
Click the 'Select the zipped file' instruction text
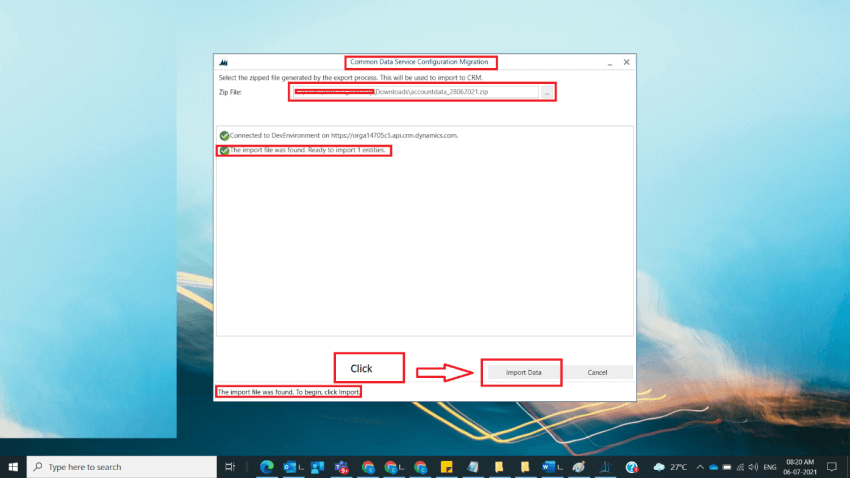pos(350,77)
